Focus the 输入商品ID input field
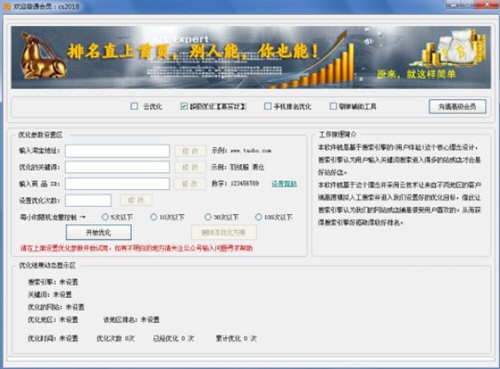500x369 pixels. click(x=117, y=184)
